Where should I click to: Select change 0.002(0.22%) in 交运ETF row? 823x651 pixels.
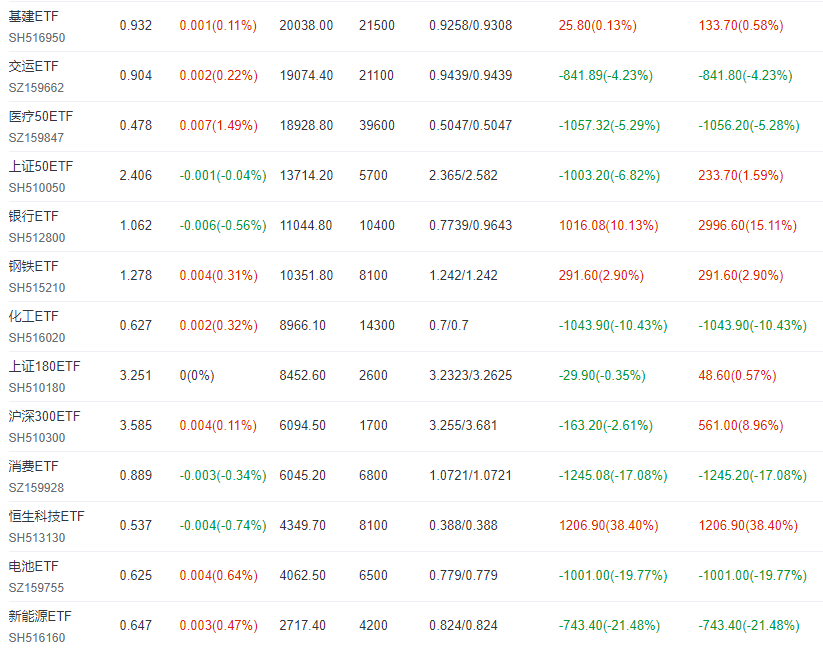click(x=218, y=76)
